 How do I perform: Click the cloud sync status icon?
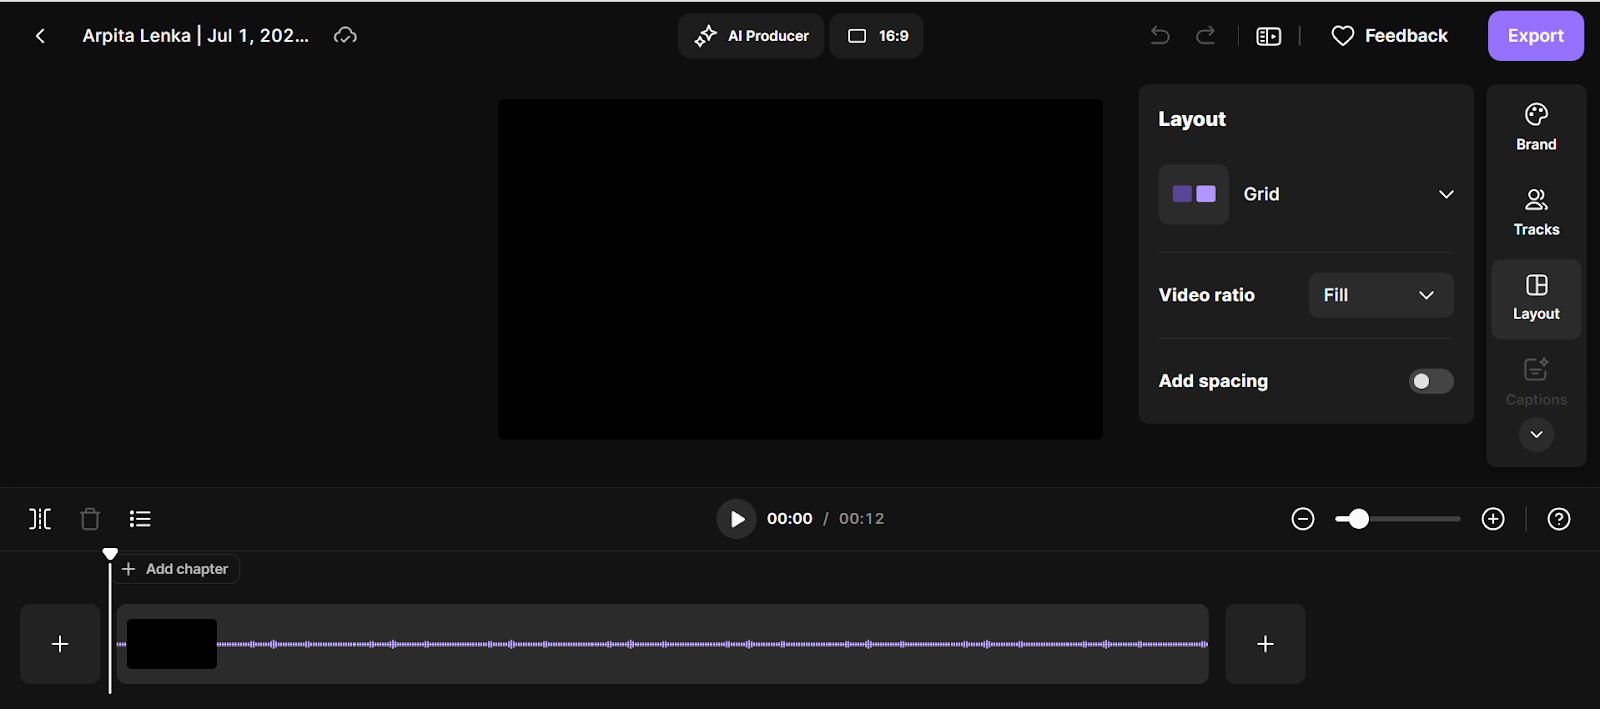(x=345, y=36)
